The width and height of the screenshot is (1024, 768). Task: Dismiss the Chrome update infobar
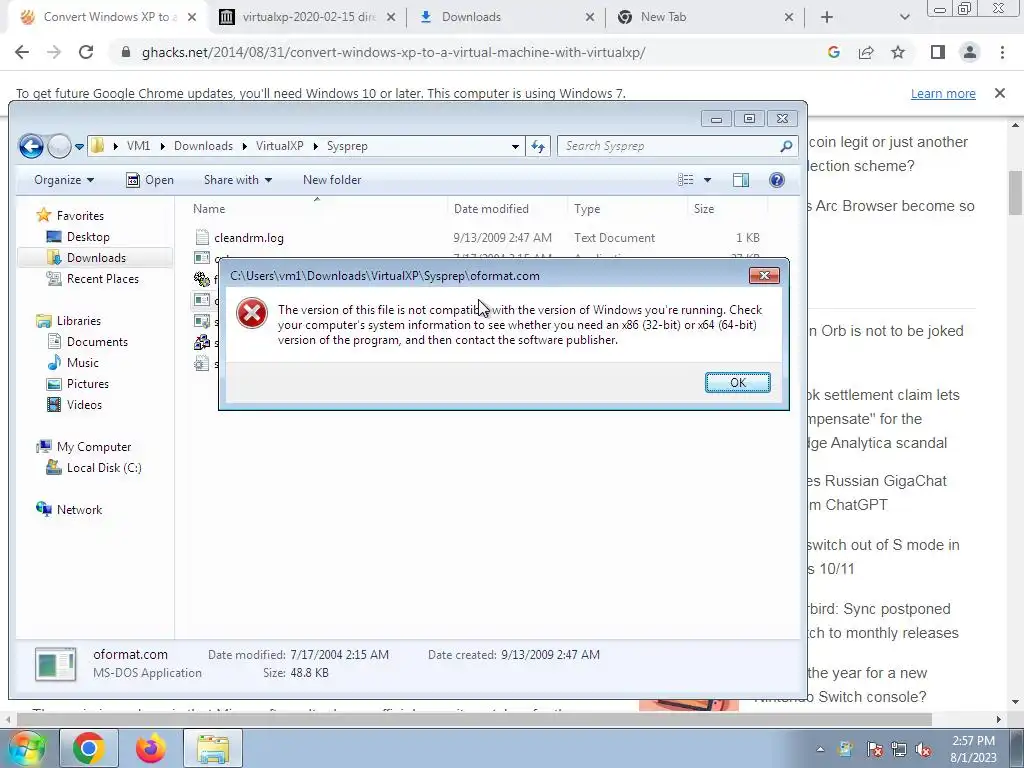(x=999, y=93)
